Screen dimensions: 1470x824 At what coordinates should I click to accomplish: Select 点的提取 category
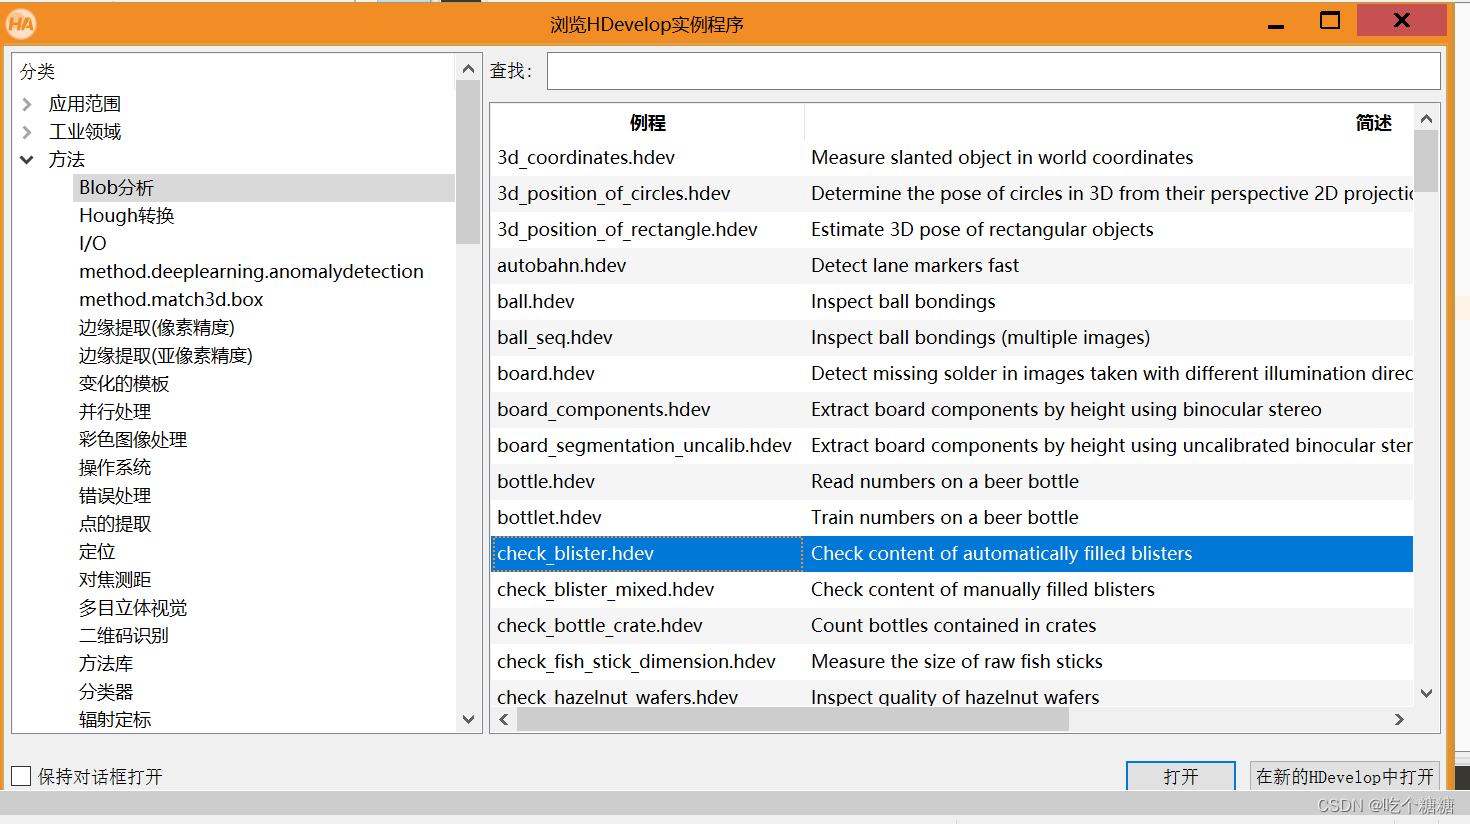115,524
